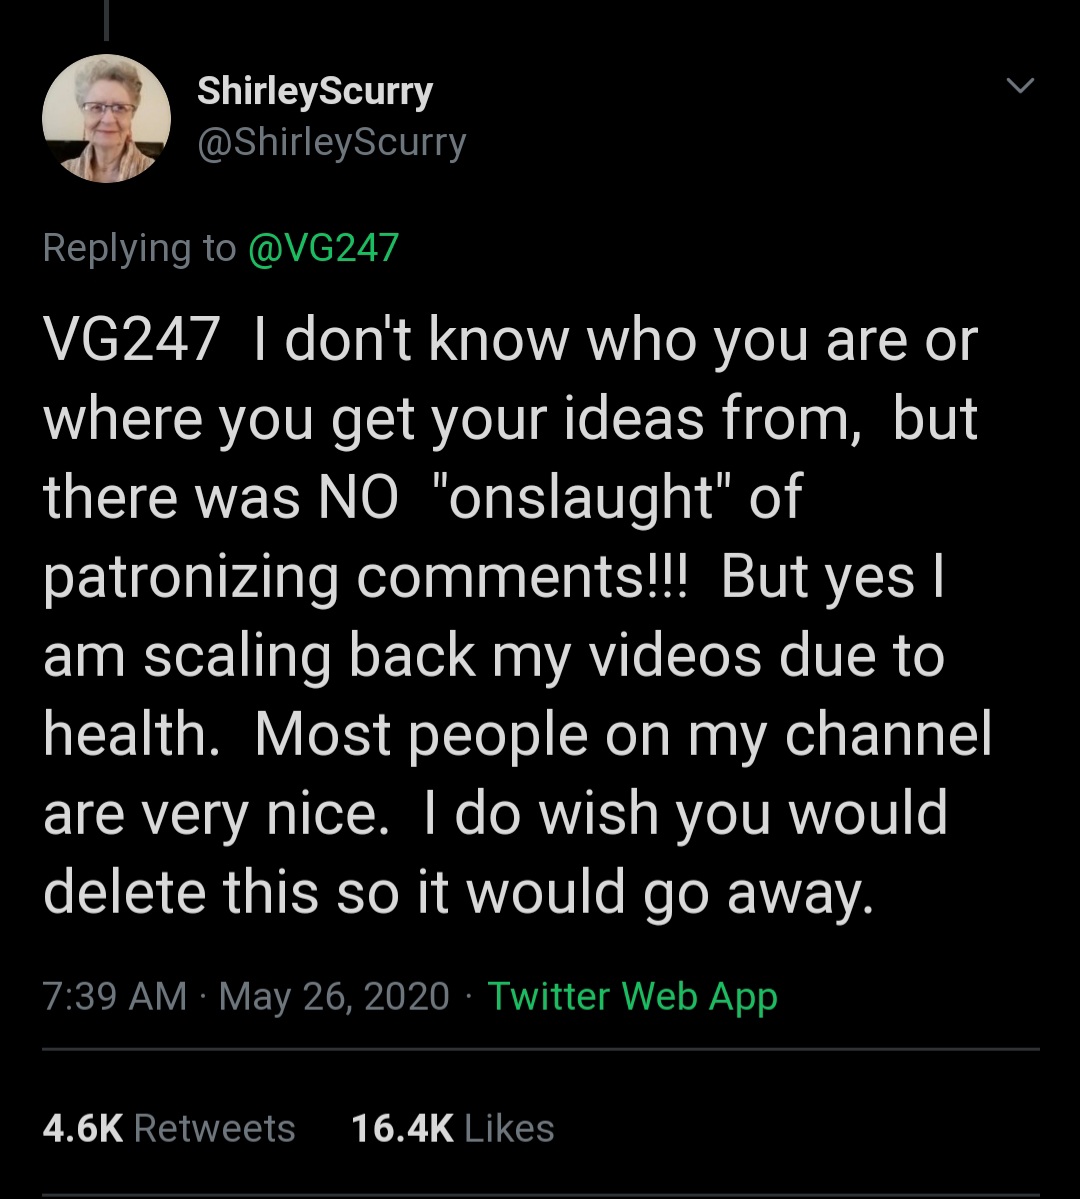Viewport: 1080px width, 1199px height.
Task: Click the gray @ShirleyScurry handle
Action: 332,142
